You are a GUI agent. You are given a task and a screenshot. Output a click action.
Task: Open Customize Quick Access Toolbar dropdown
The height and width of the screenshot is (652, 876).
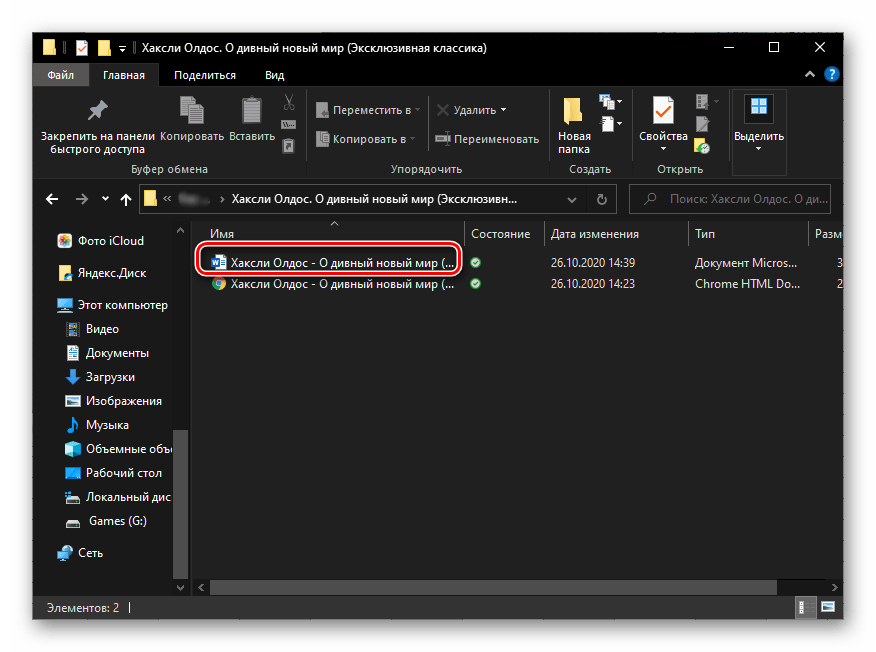click(x=122, y=49)
